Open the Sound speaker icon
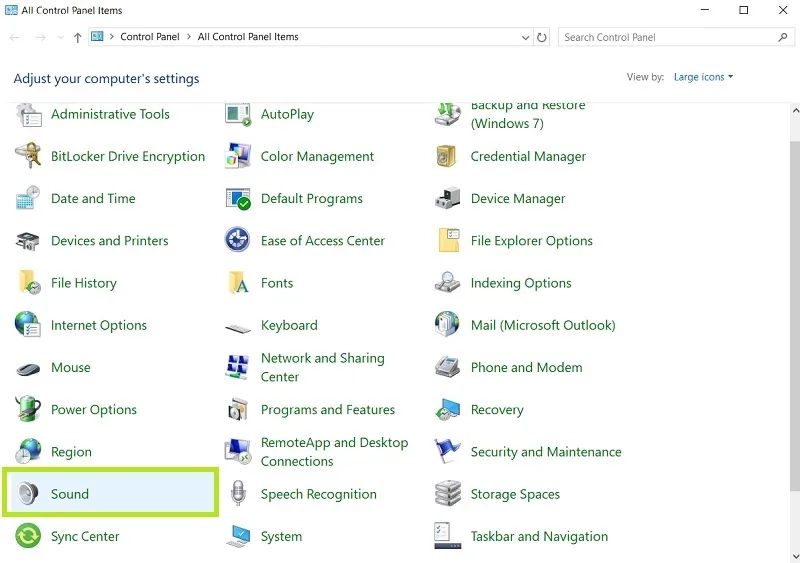Viewport: 800px width, 563px height. click(28, 494)
